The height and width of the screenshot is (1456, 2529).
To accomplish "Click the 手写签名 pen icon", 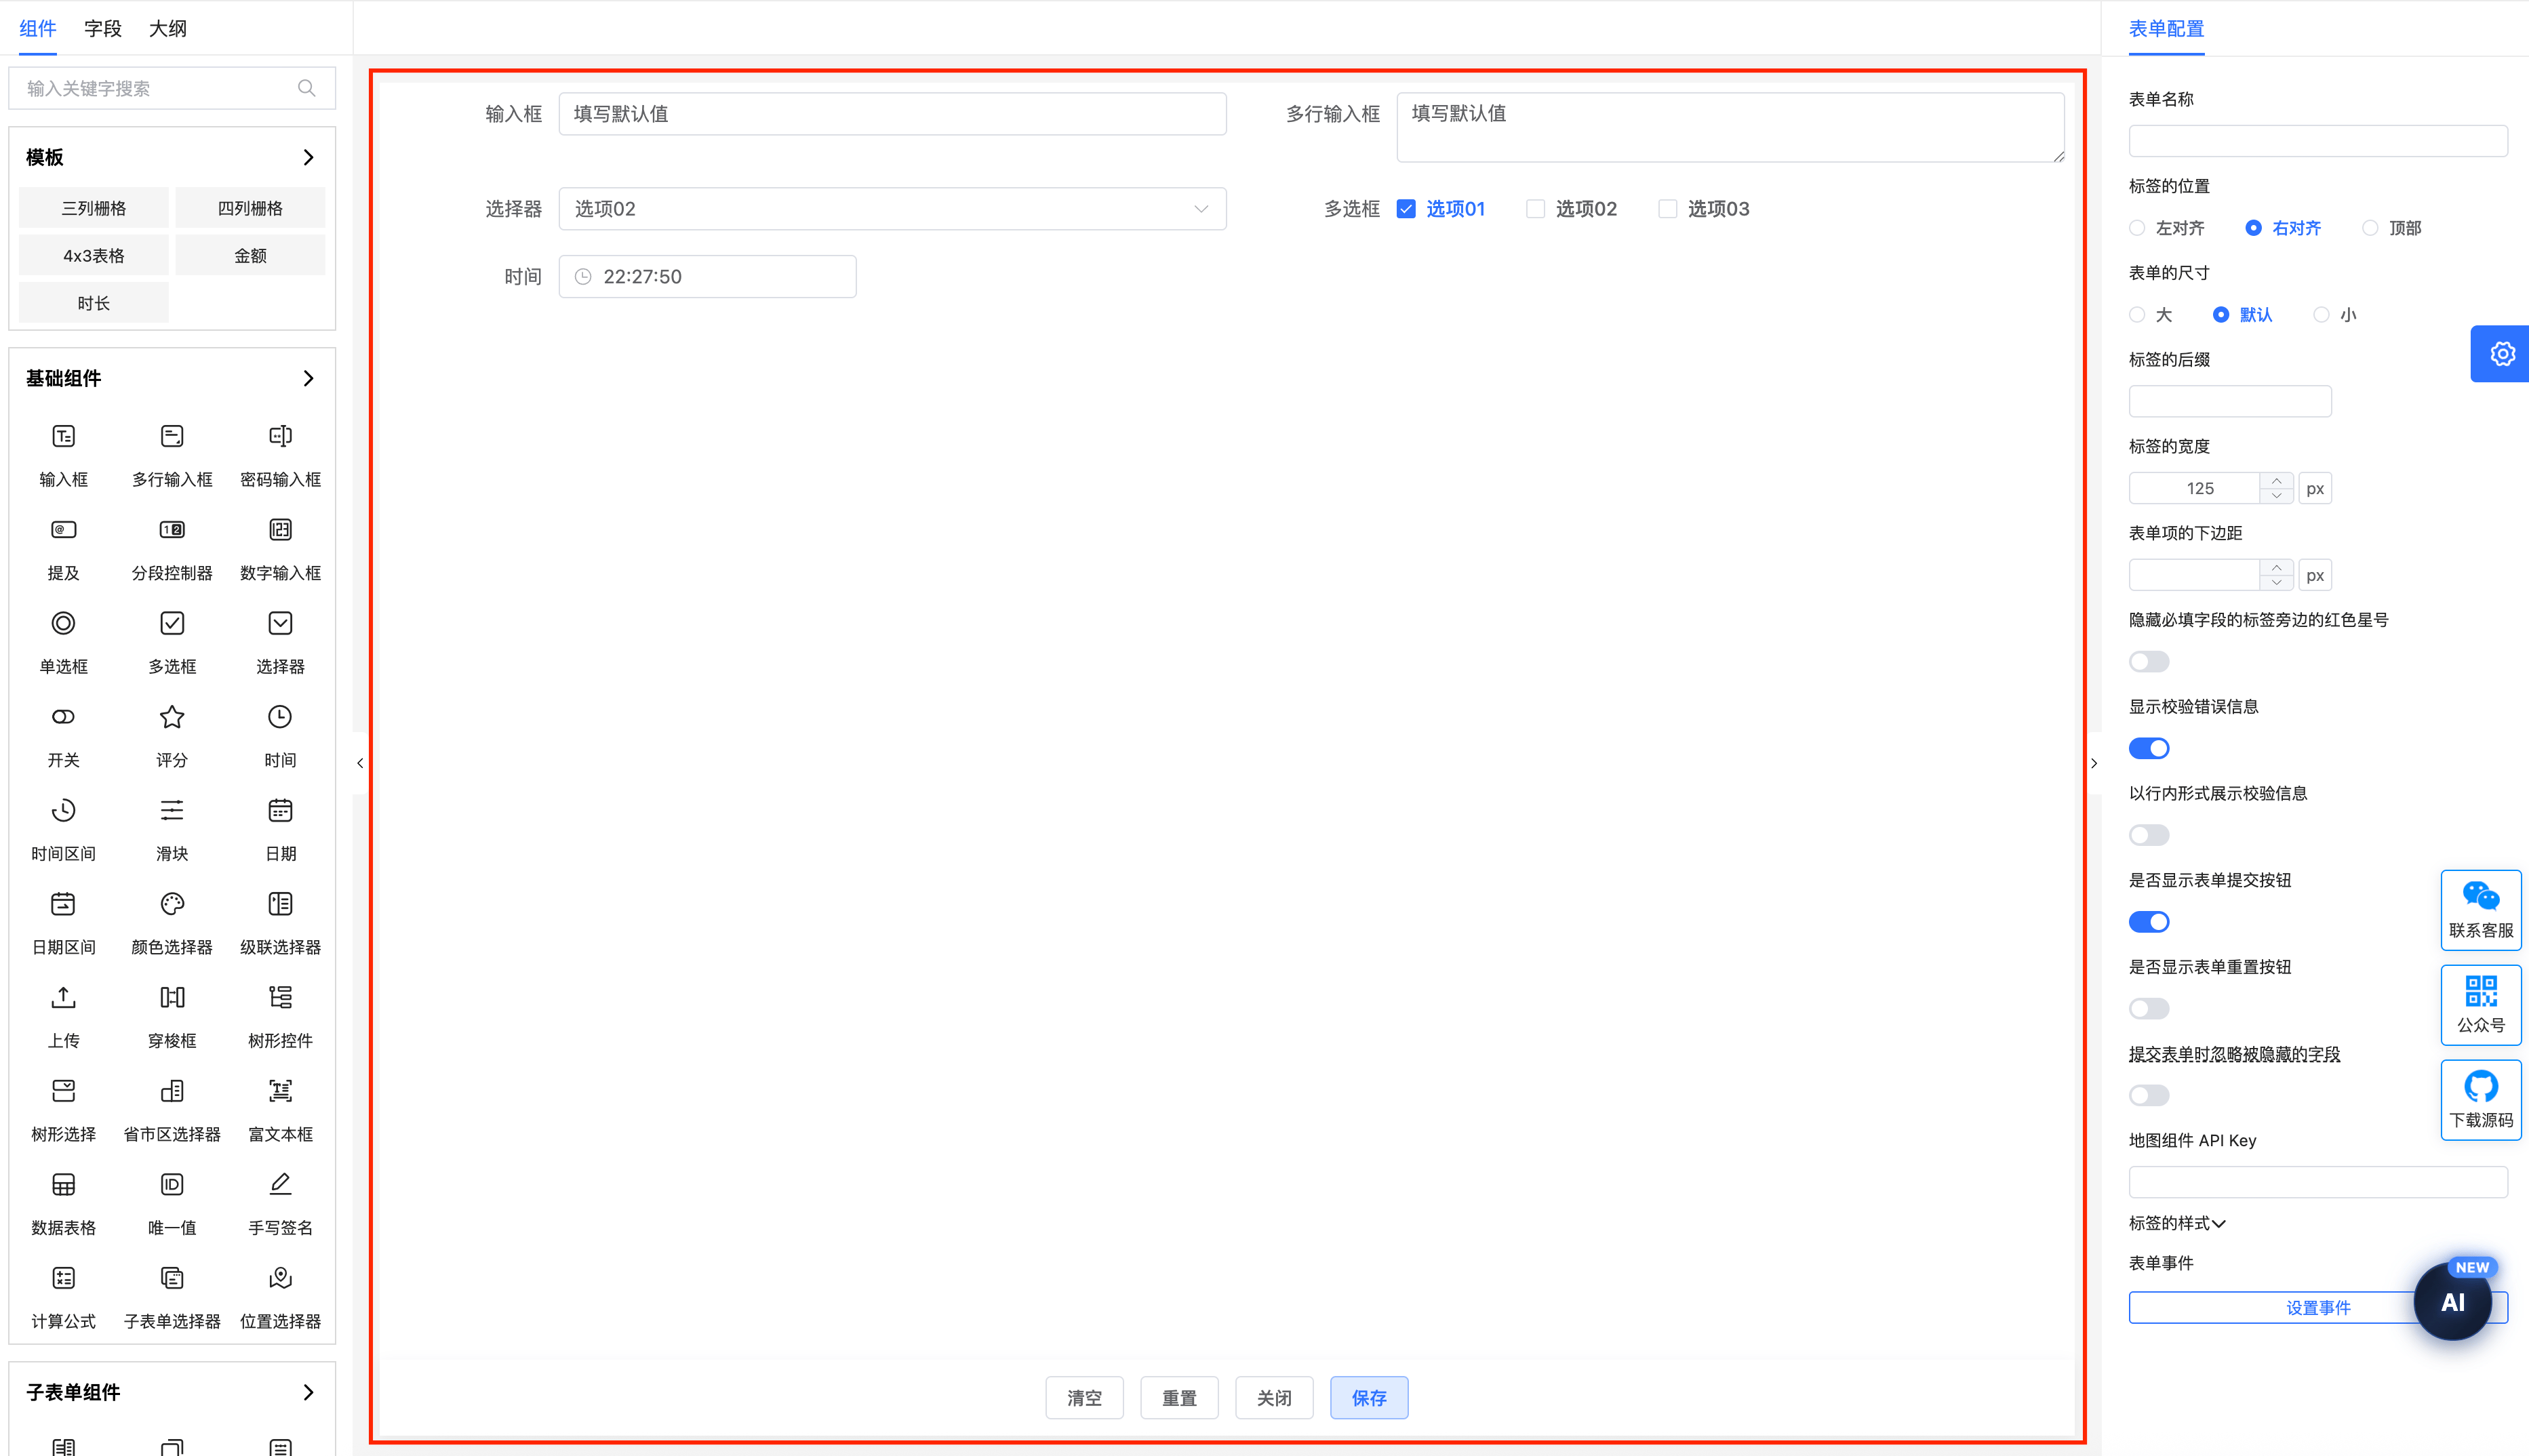I will [x=280, y=1184].
